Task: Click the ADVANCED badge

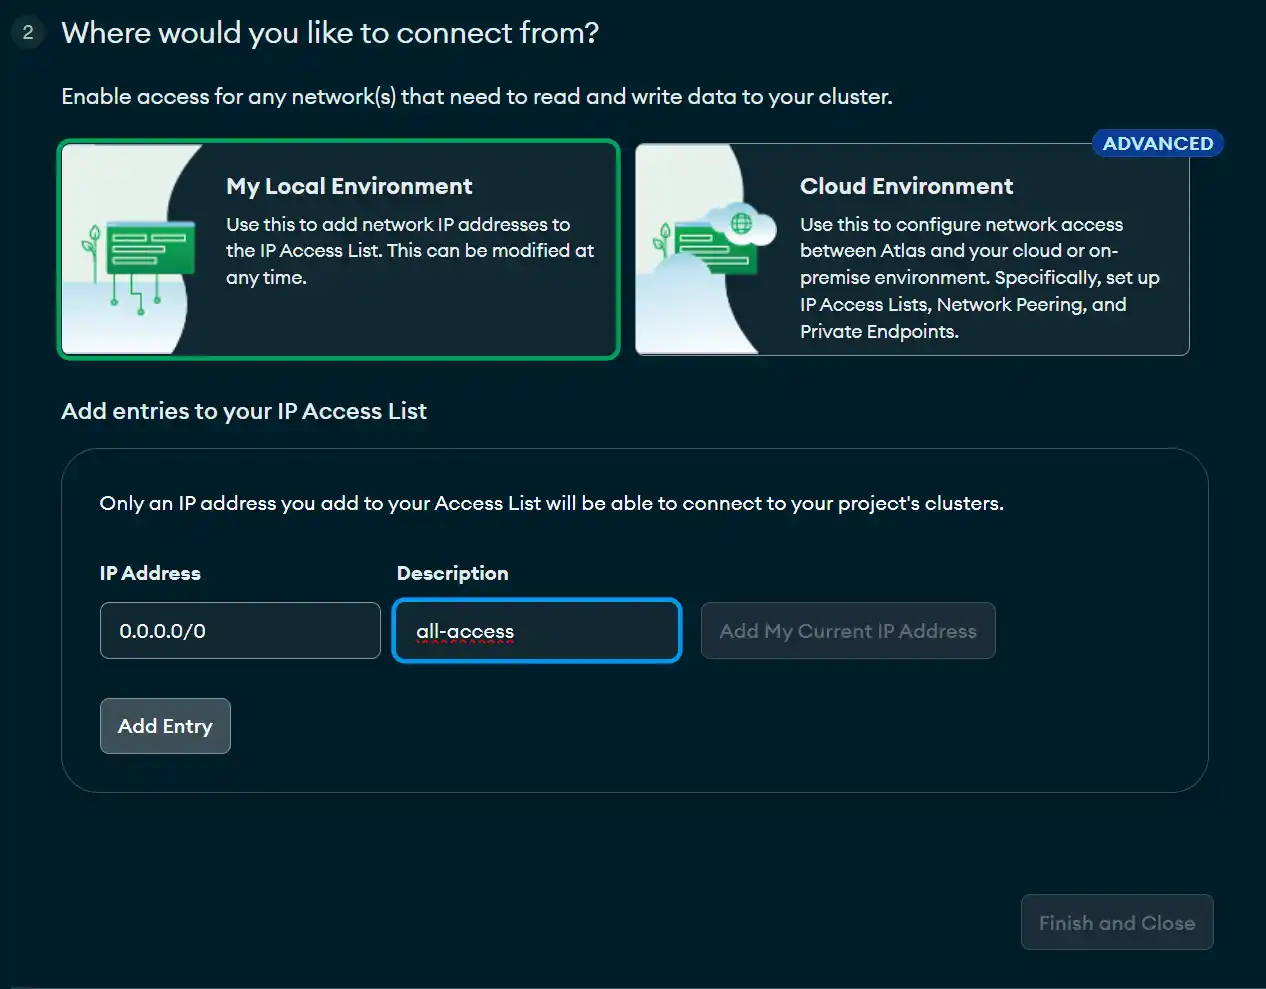Action: pyautogui.click(x=1158, y=143)
